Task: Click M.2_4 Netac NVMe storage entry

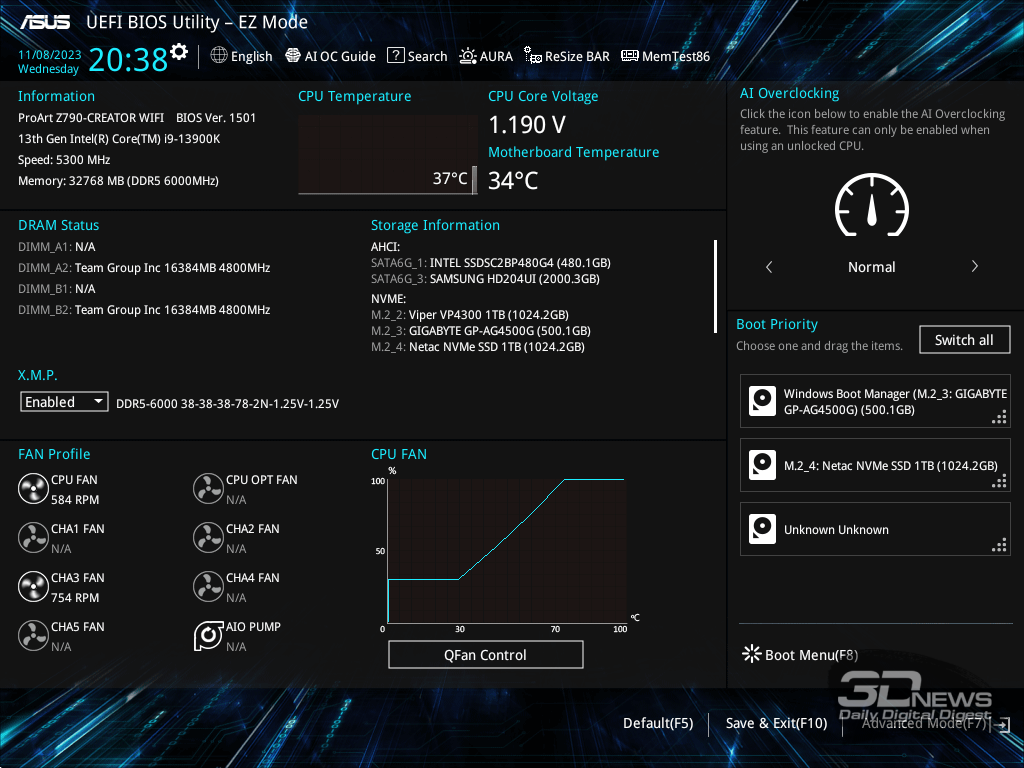Action: pyautogui.click(x=477, y=347)
